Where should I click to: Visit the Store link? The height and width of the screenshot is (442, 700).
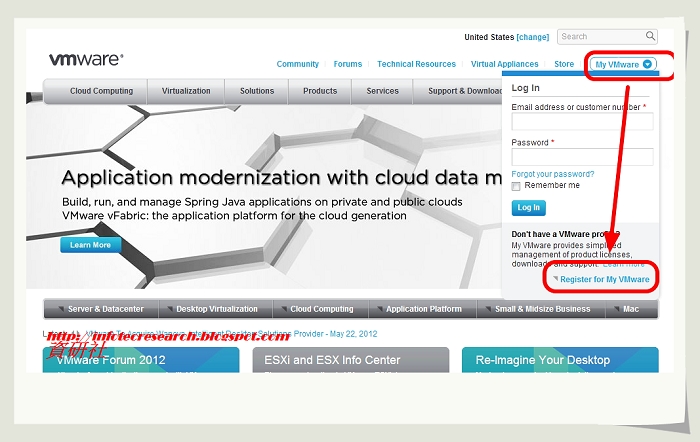pos(564,64)
